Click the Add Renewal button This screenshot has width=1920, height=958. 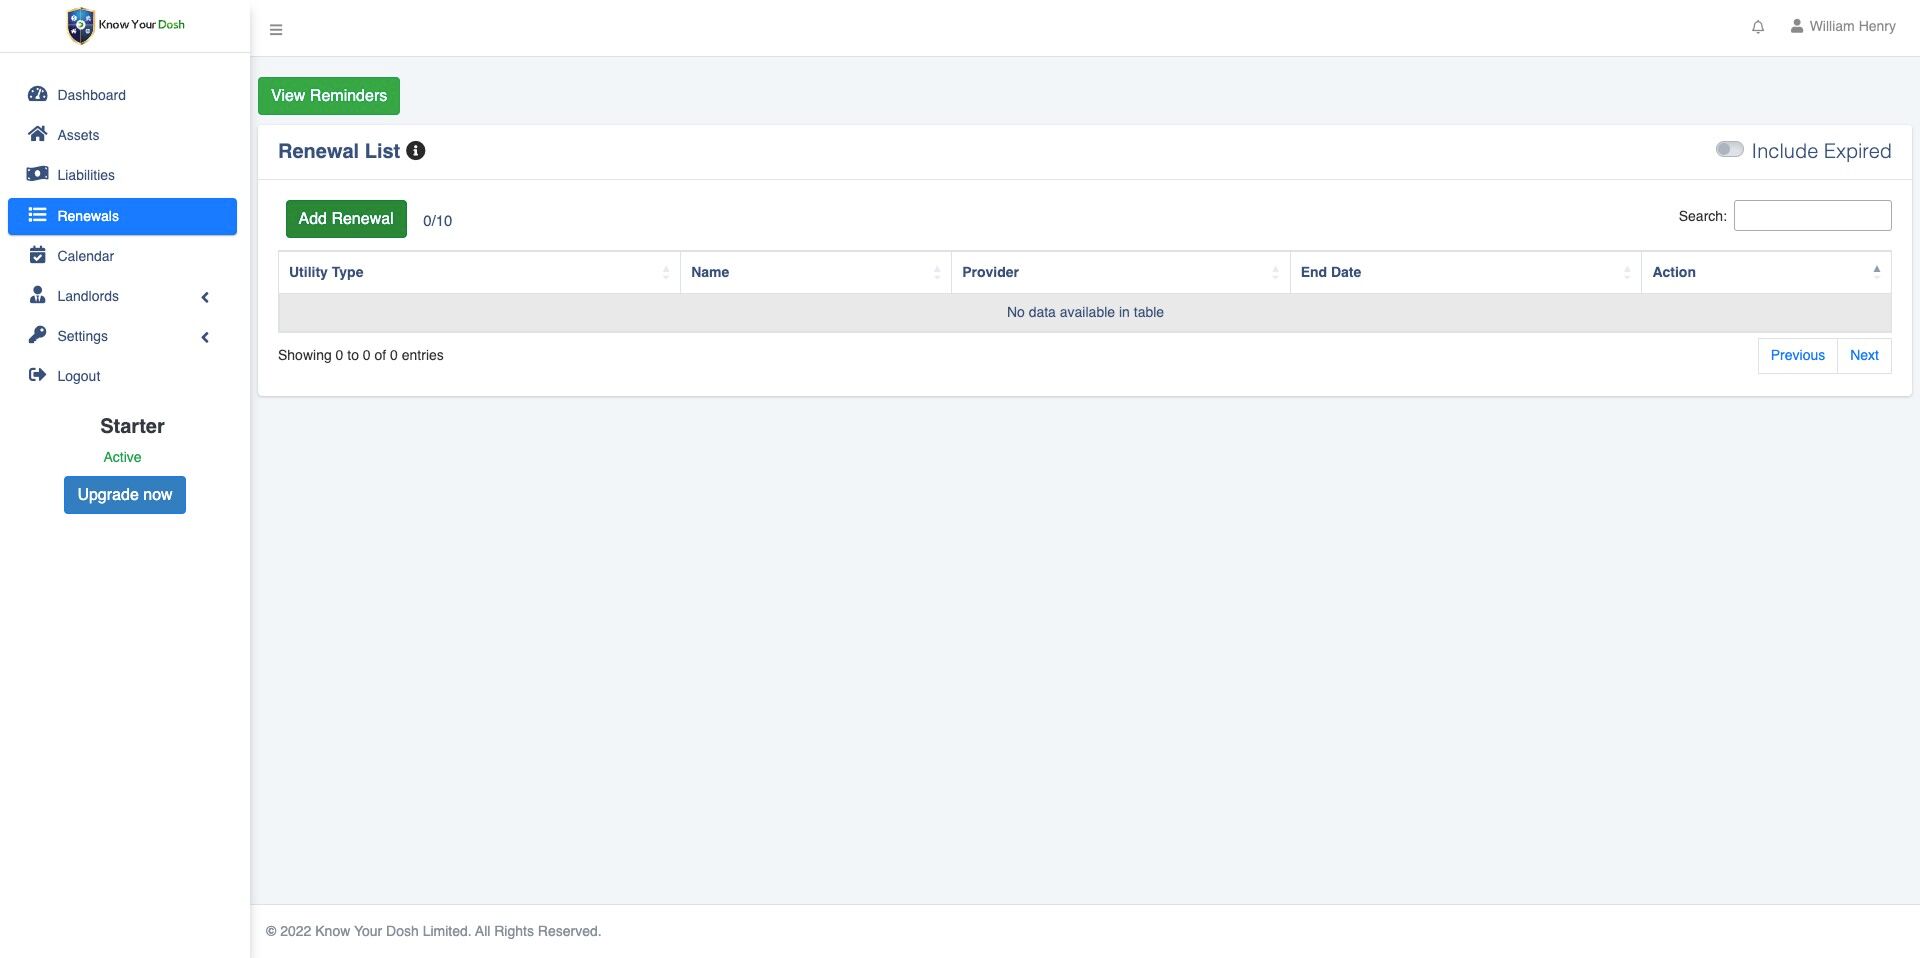[x=346, y=219]
